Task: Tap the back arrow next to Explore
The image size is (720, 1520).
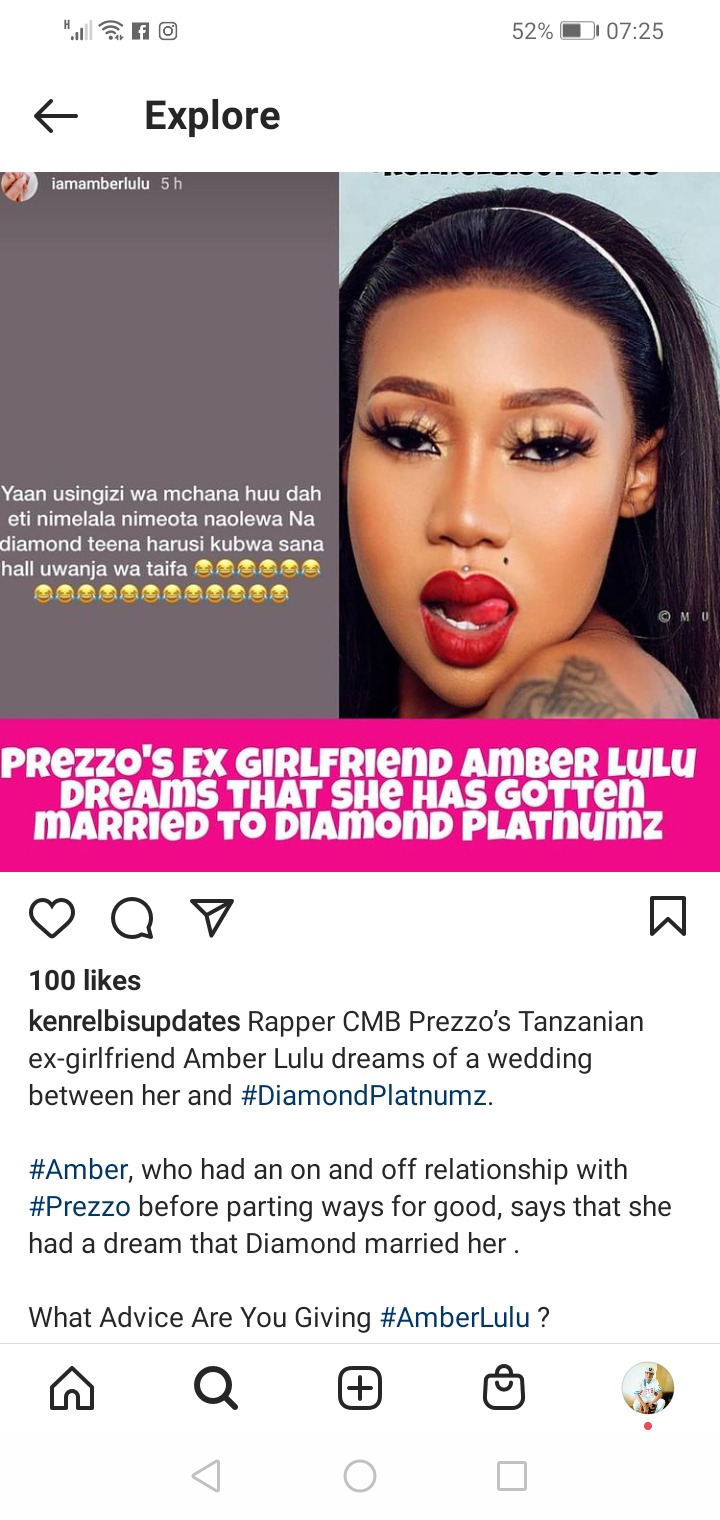Action: (55, 116)
